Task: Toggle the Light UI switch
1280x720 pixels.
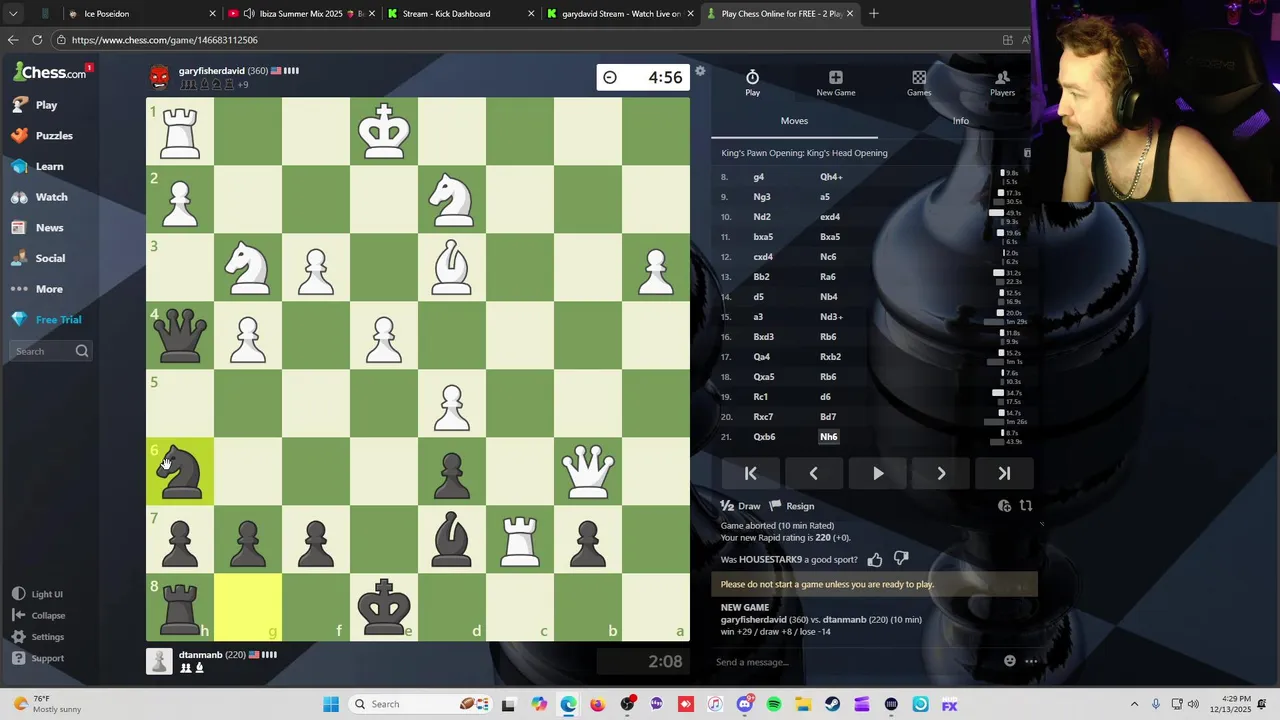Action: tap(38, 594)
